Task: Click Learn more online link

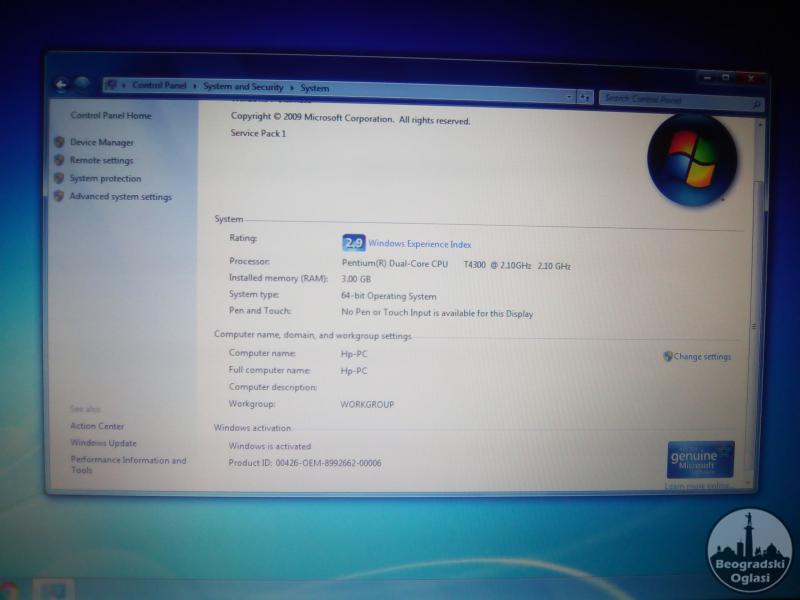Action: 697,486
